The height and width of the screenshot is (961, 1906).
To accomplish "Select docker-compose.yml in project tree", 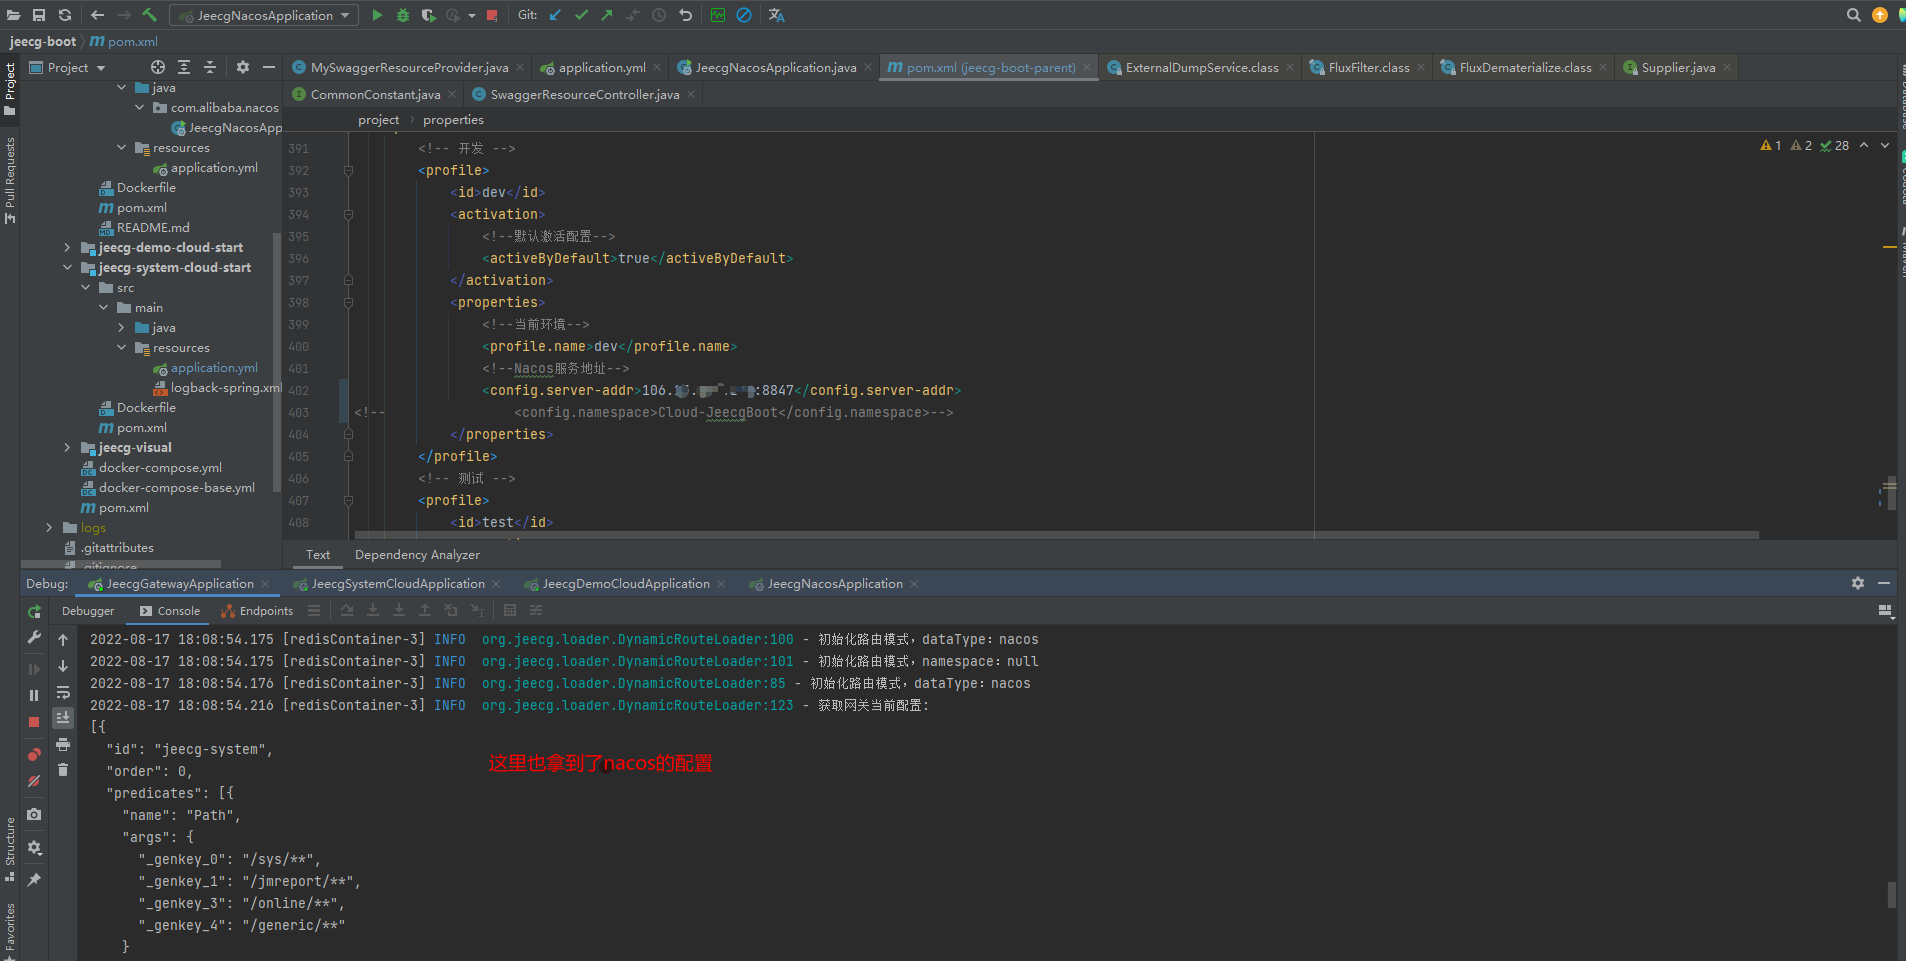I will (160, 468).
